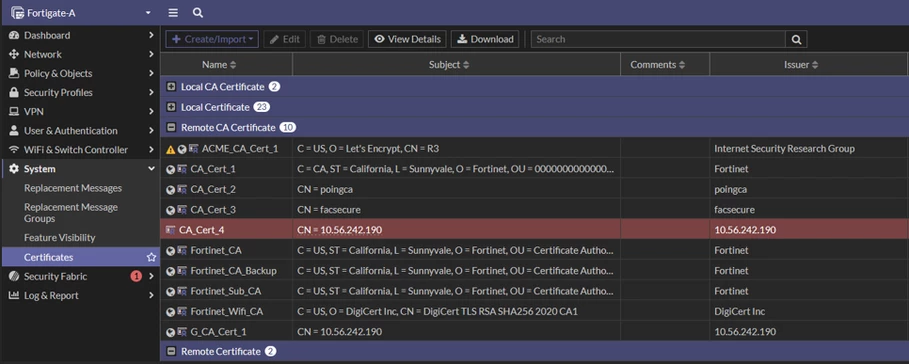Collapse the Remote CA Certificate group
The width and height of the screenshot is (909, 364).
pyautogui.click(x=171, y=128)
